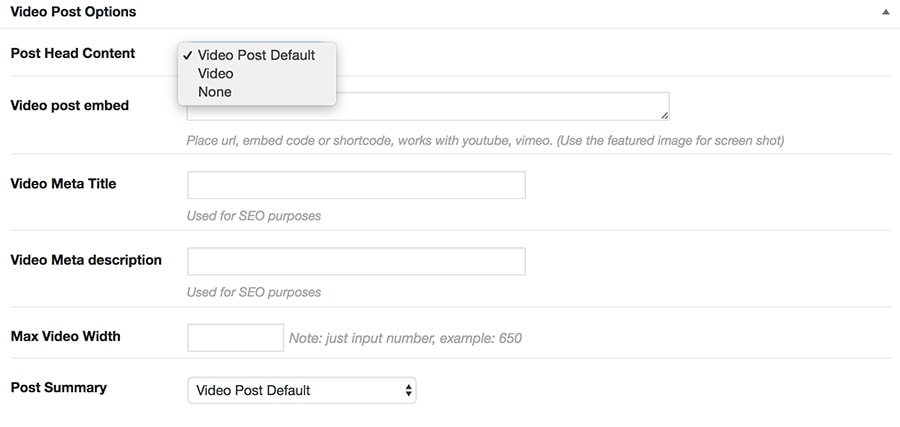Select 'Video' option in dropdown list
Viewport: 900px width, 427px height.
coord(216,73)
